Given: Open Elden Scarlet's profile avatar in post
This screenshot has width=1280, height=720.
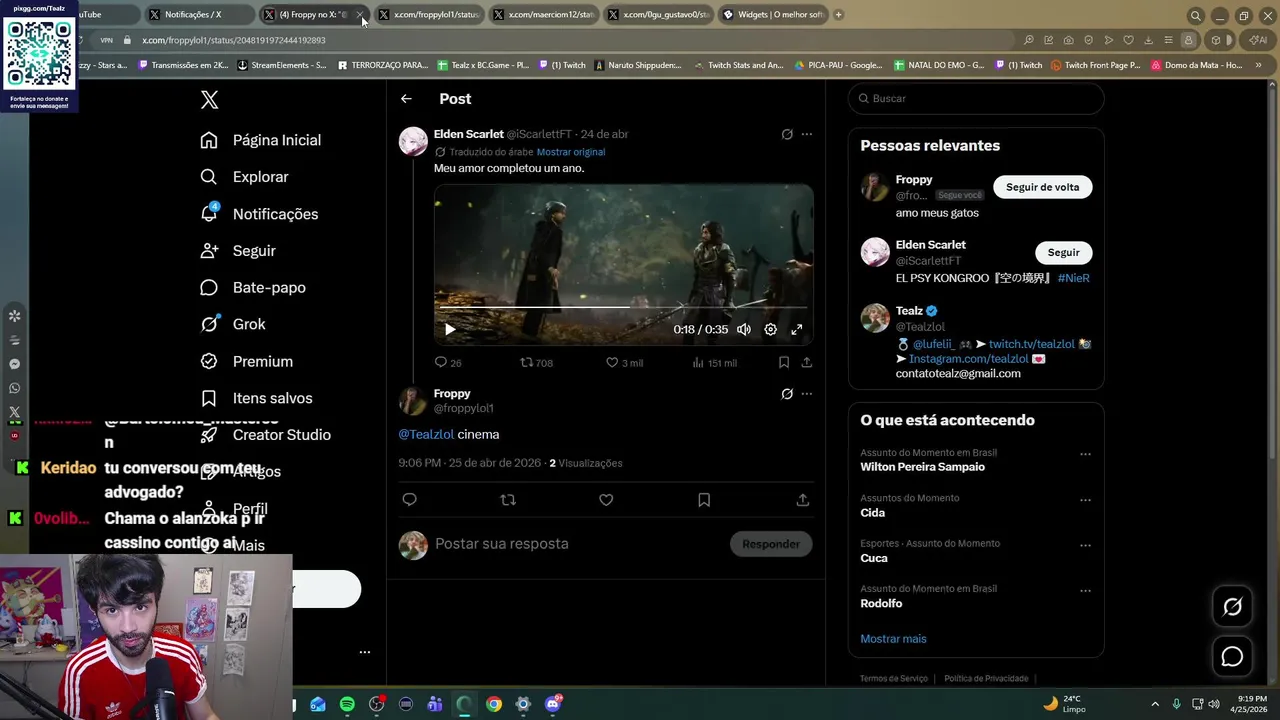Looking at the screenshot, I should 413,141.
